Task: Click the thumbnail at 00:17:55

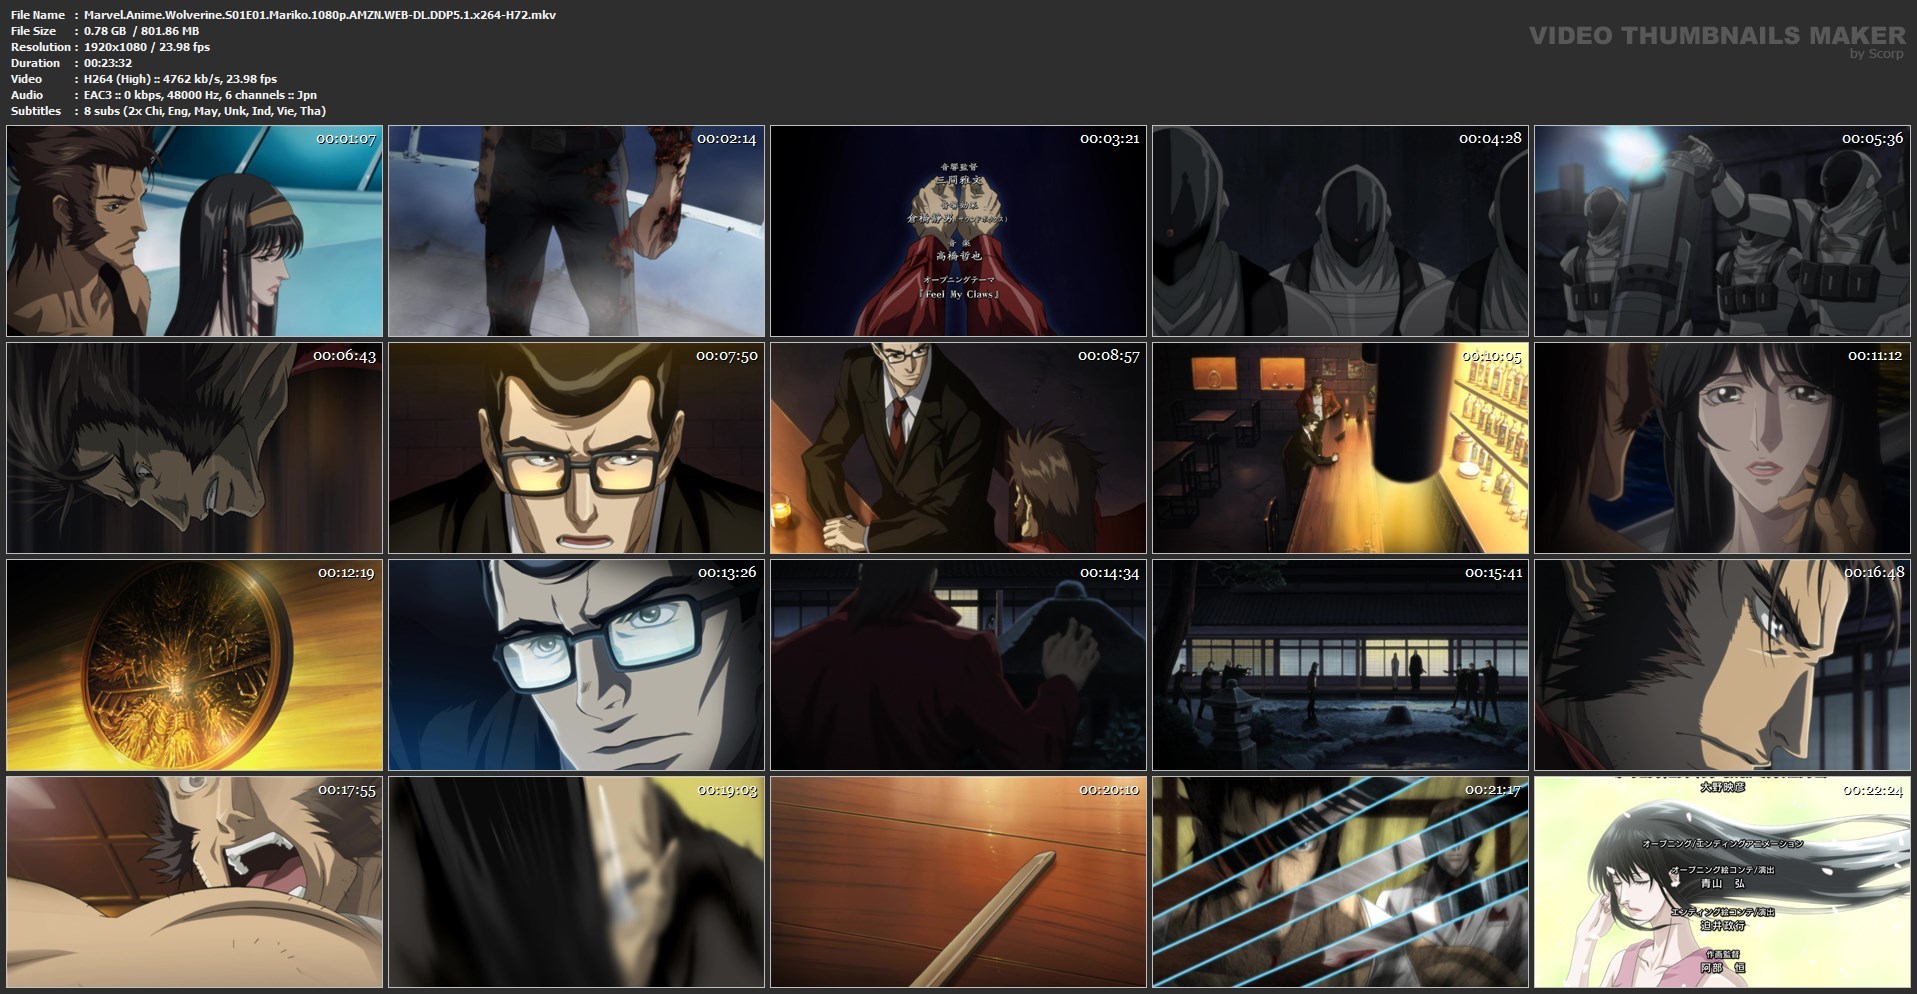Action: coord(195,882)
